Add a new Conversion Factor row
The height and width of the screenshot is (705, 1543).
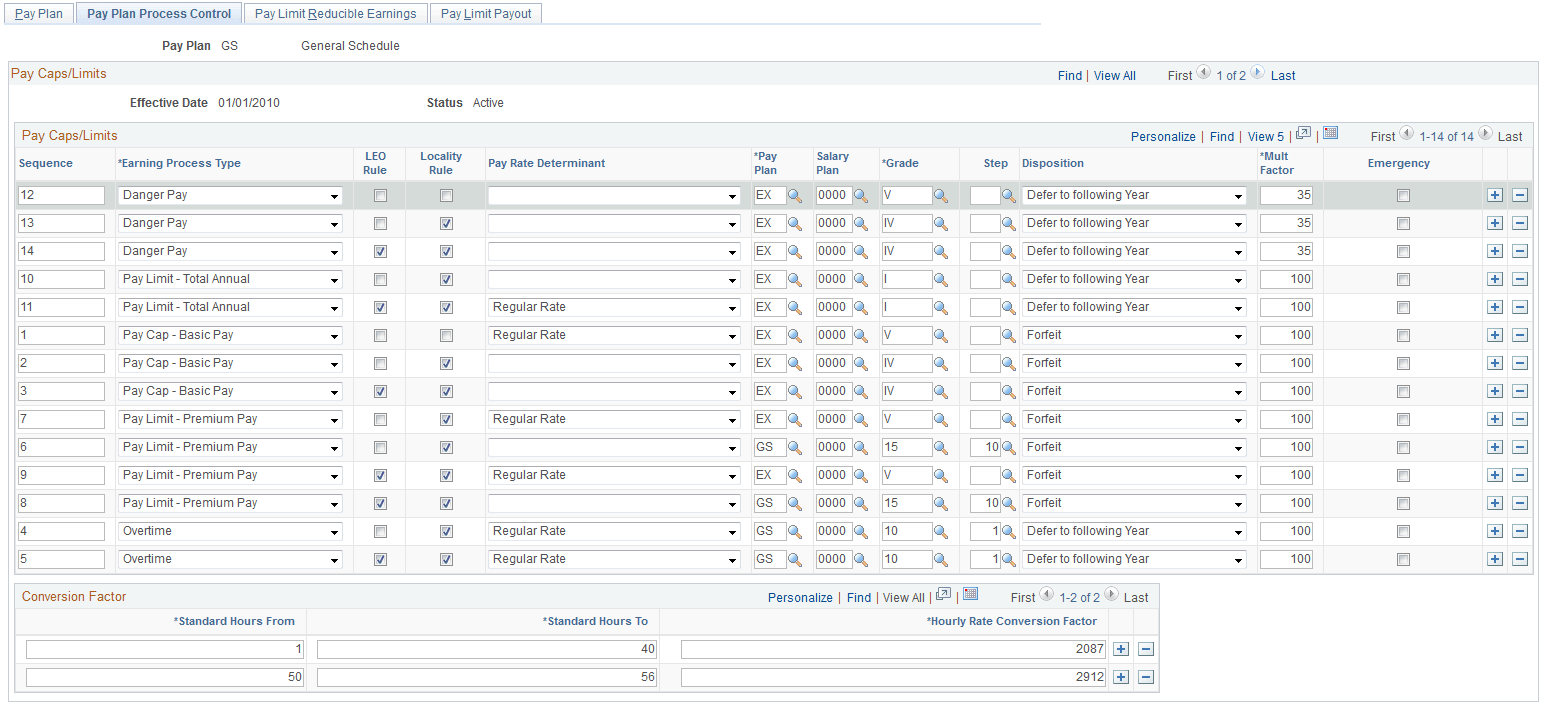tap(1120, 648)
